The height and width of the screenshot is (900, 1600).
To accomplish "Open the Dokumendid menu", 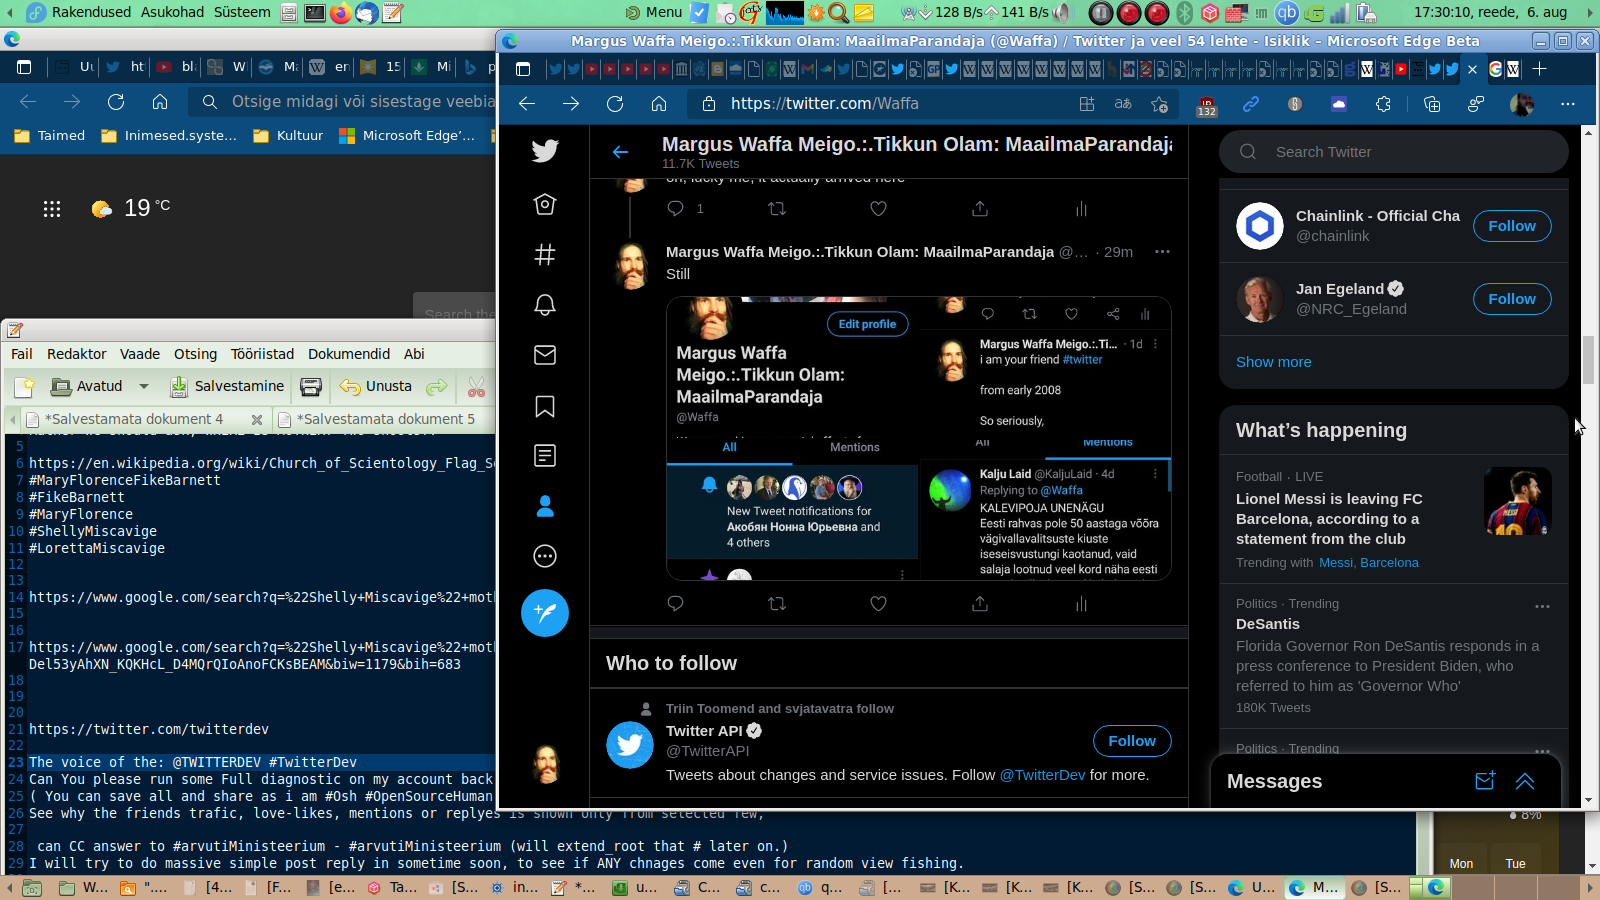I will pos(349,354).
